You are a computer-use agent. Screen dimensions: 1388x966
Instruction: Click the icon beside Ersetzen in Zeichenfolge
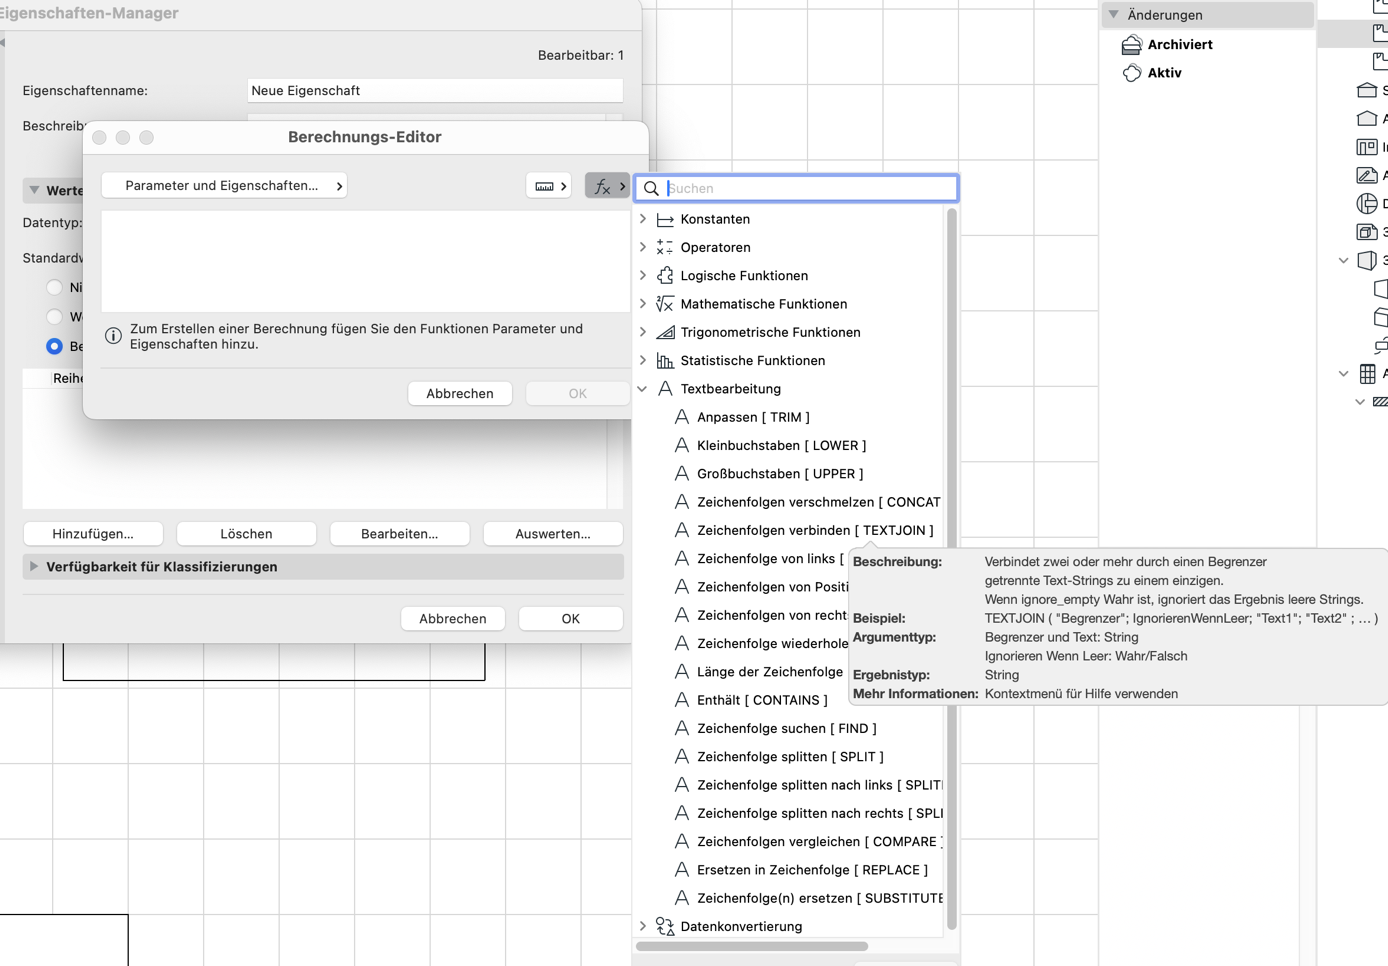[681, 870]
